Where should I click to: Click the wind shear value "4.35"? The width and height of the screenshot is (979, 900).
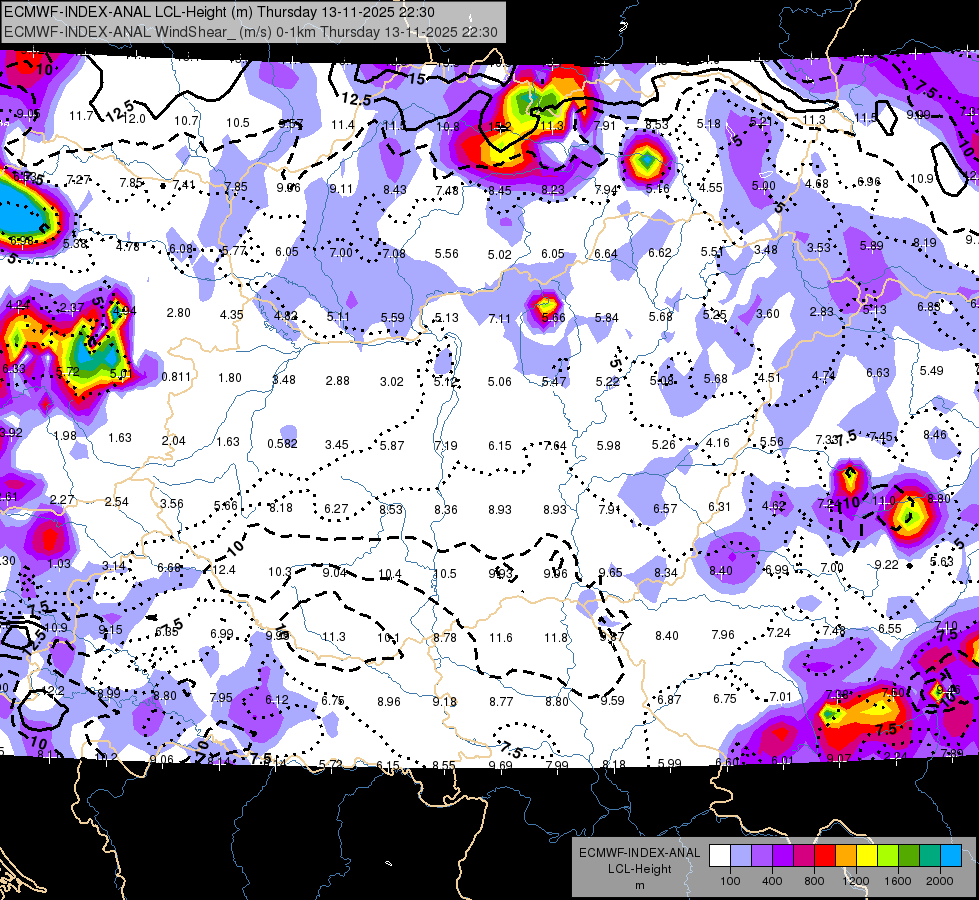pos(231,314)
